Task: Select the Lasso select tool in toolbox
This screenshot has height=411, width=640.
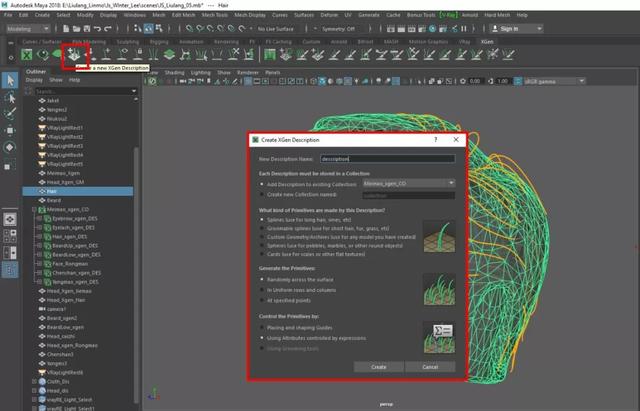Action: 10,98
